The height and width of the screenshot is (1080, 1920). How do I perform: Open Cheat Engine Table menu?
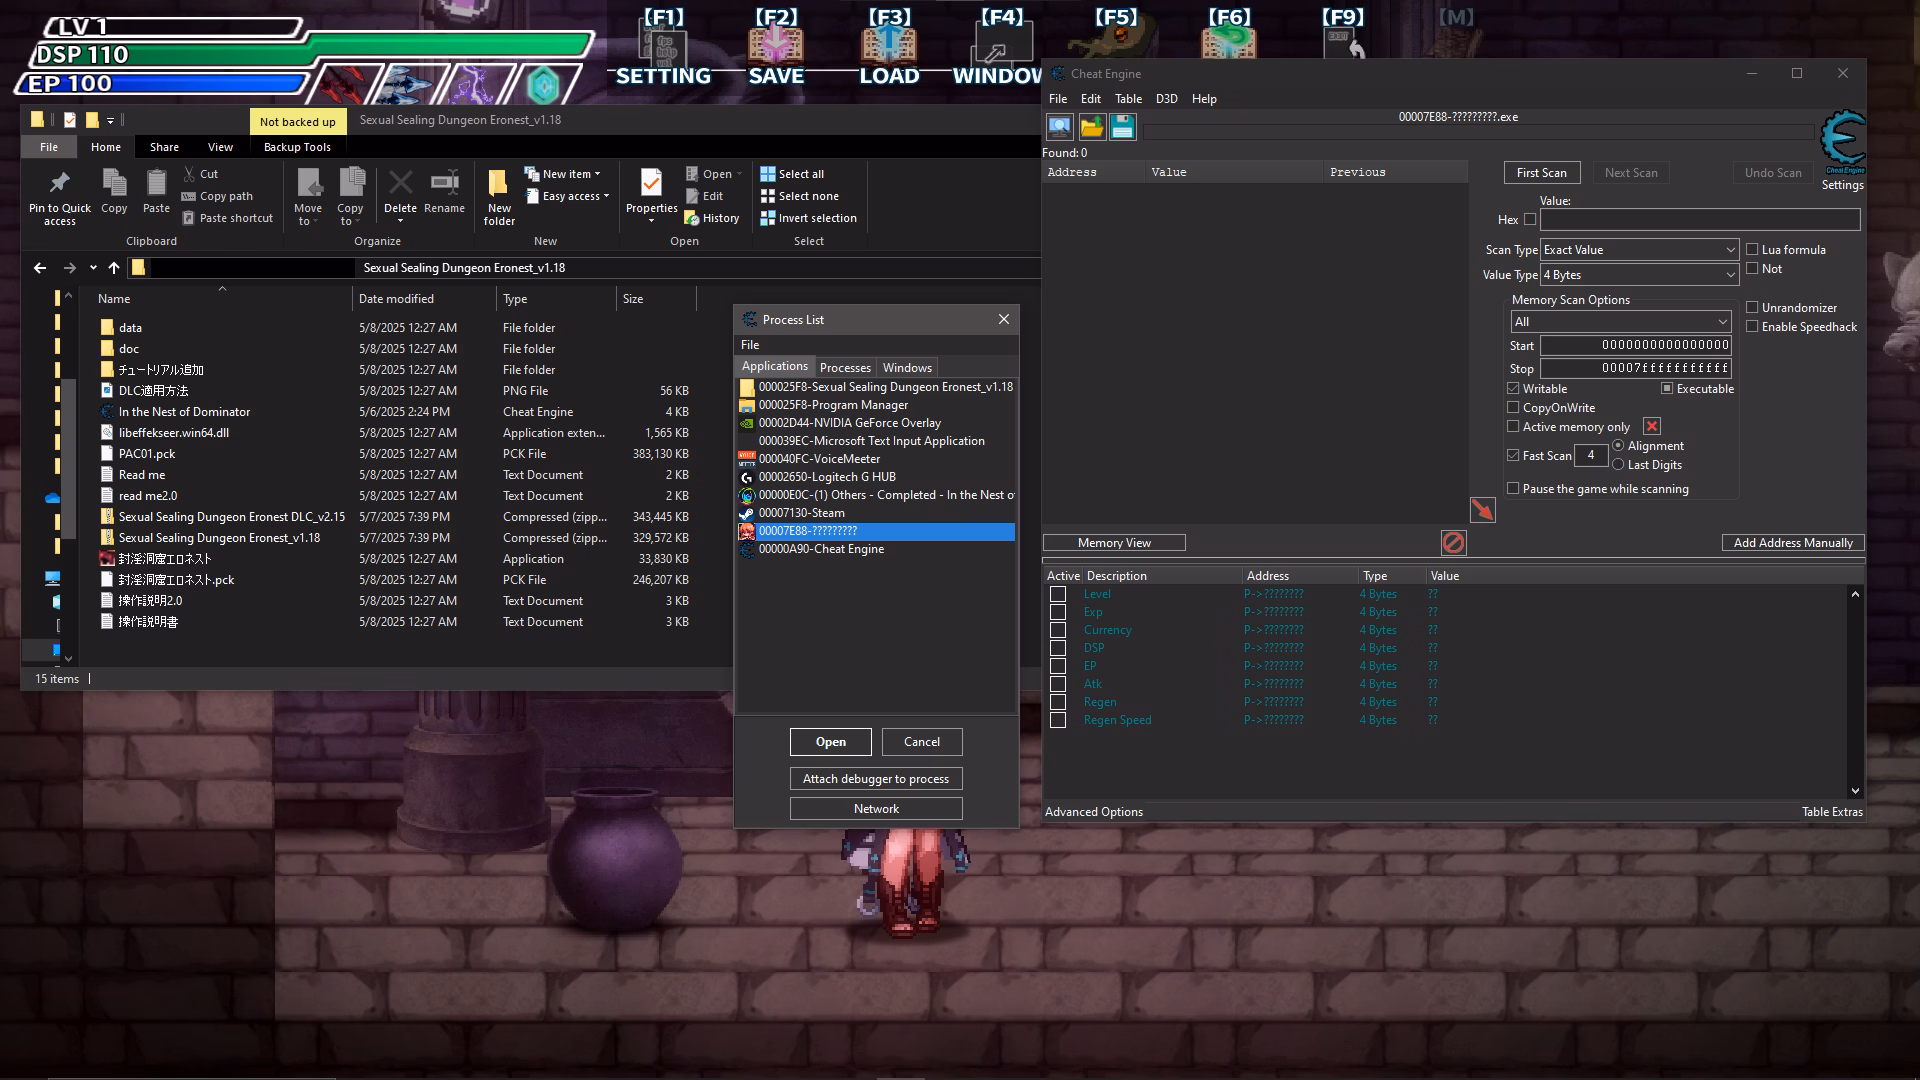tap(1128, 99)
